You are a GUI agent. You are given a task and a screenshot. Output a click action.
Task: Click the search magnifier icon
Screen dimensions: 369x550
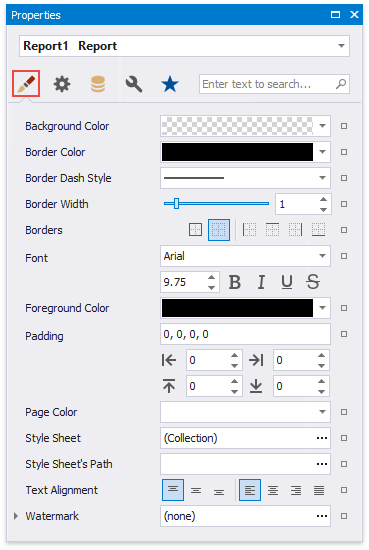coord(341,84)
